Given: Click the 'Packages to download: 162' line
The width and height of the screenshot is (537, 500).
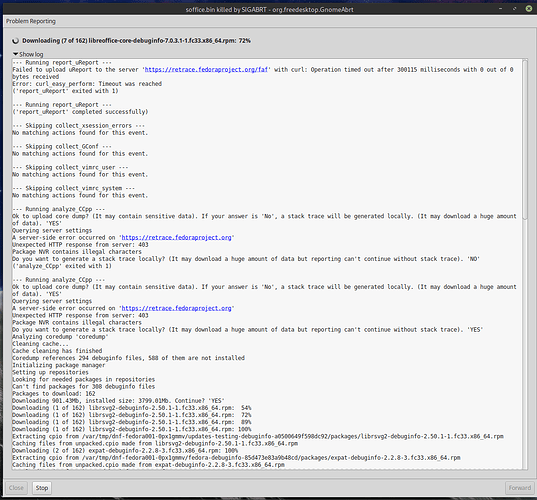Looking at the screenshot, I should (x=54, y=393).
